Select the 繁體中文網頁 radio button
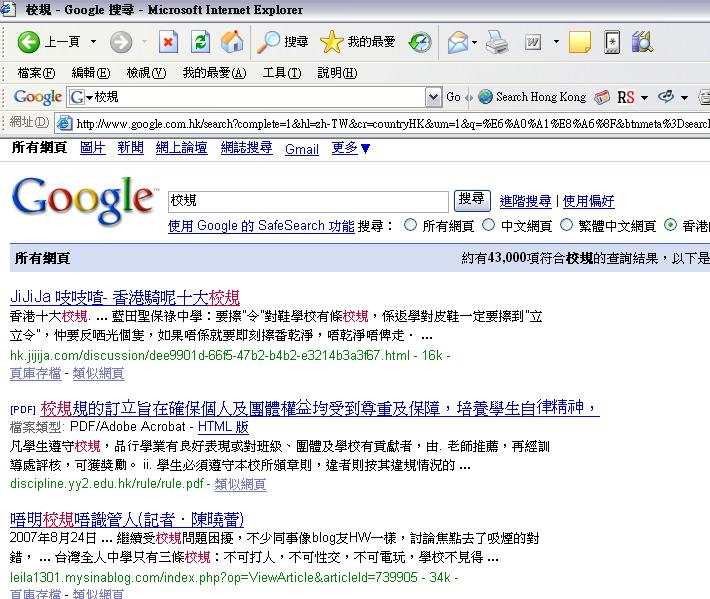 click(x=566, y=225)
